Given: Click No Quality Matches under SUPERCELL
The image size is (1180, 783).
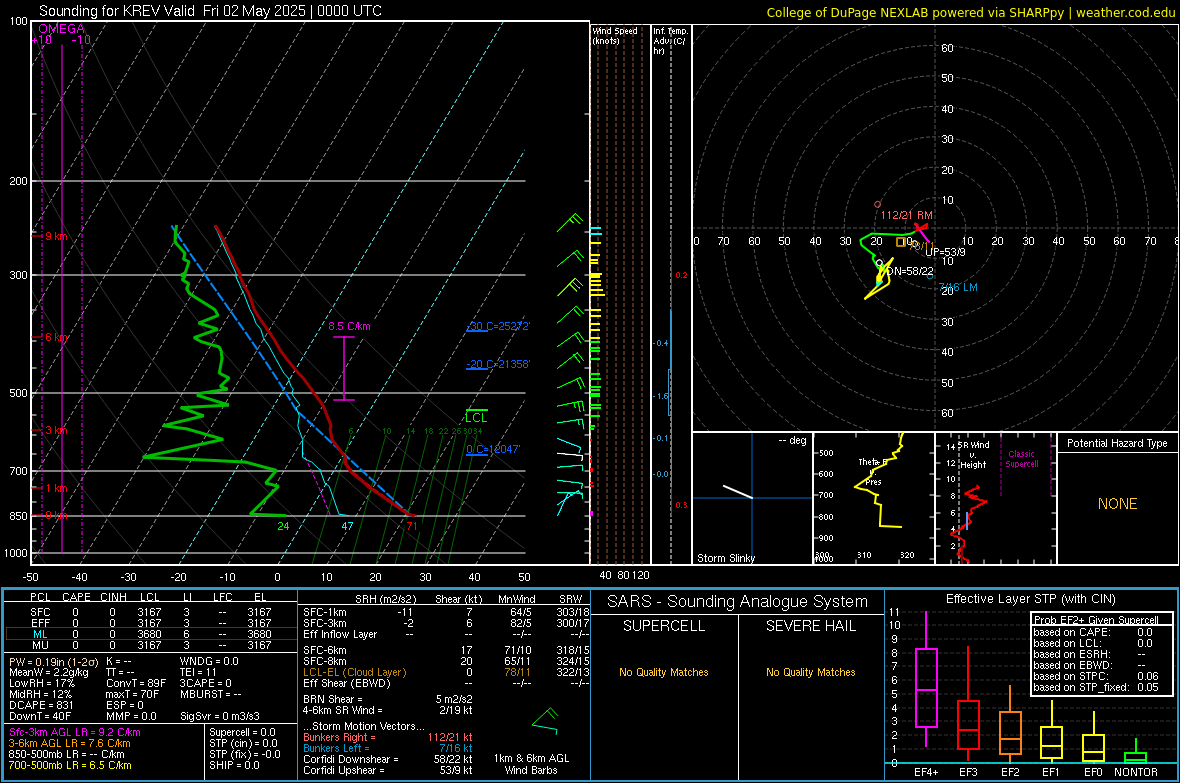Looking at the screenshot, I should click(664, 672).
